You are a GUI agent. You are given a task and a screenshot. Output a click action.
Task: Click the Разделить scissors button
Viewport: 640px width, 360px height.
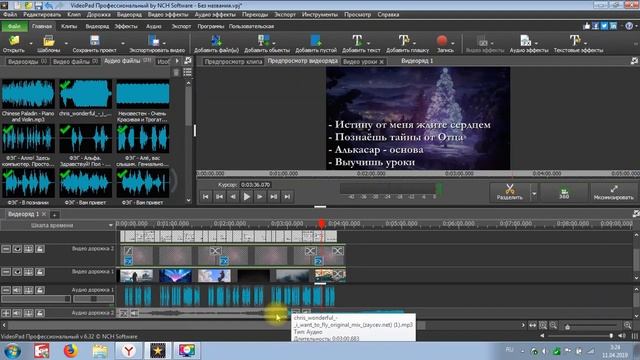point(509,192)
